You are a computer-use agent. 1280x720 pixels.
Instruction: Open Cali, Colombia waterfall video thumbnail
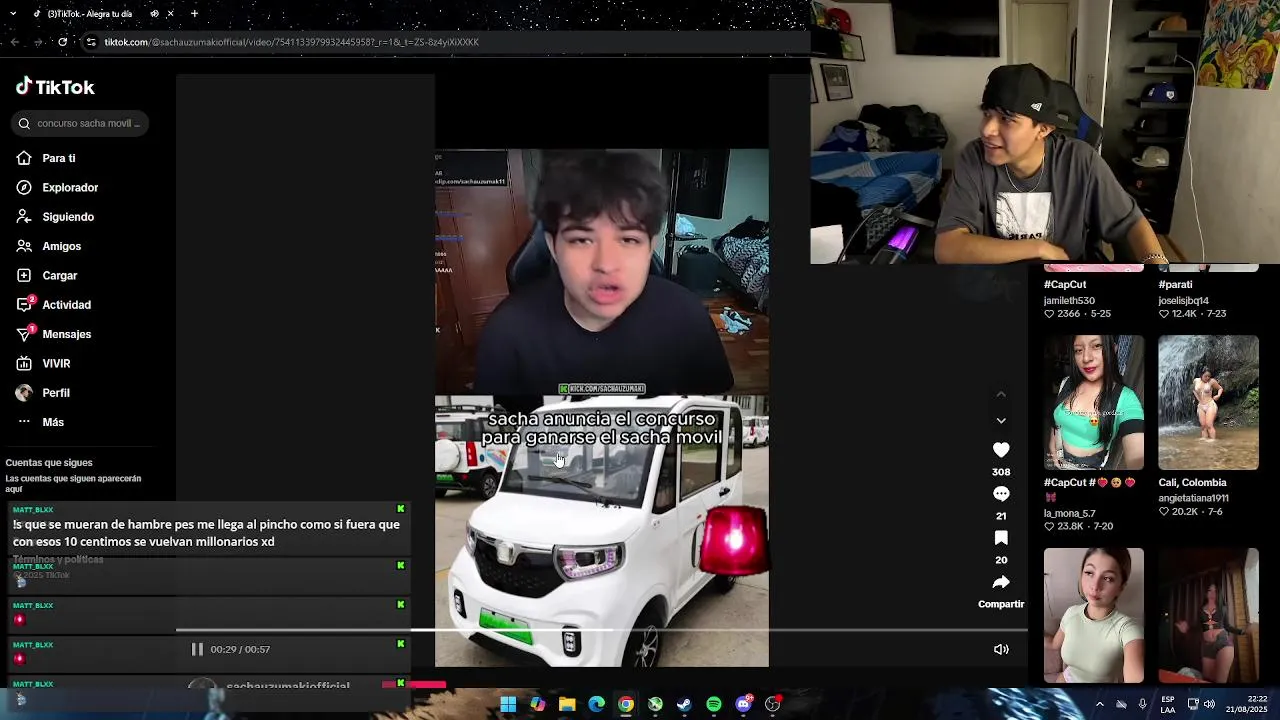1208,402
